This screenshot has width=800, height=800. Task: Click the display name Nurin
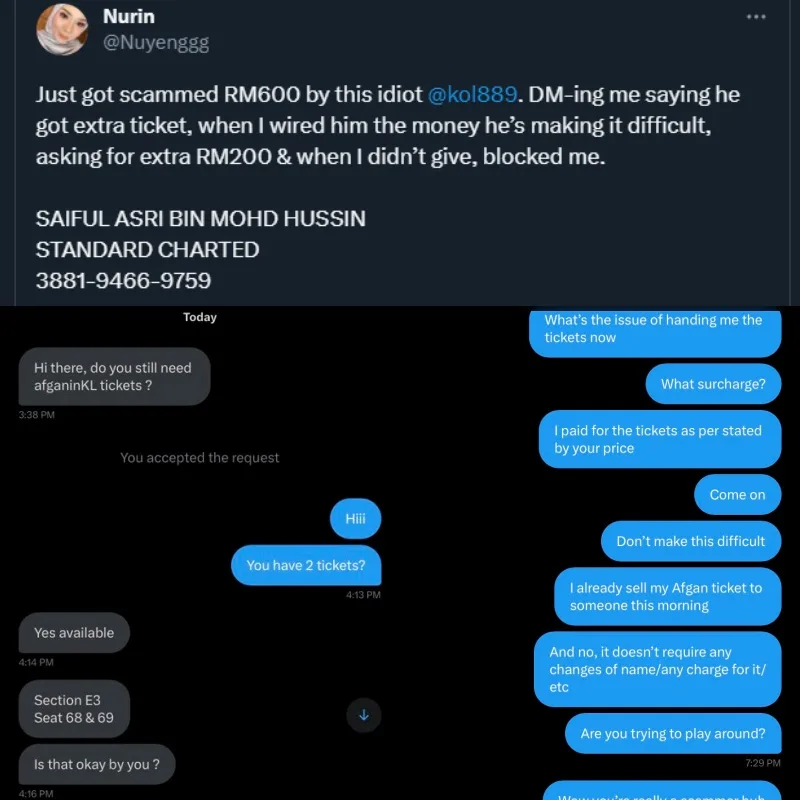coord(129,17)
